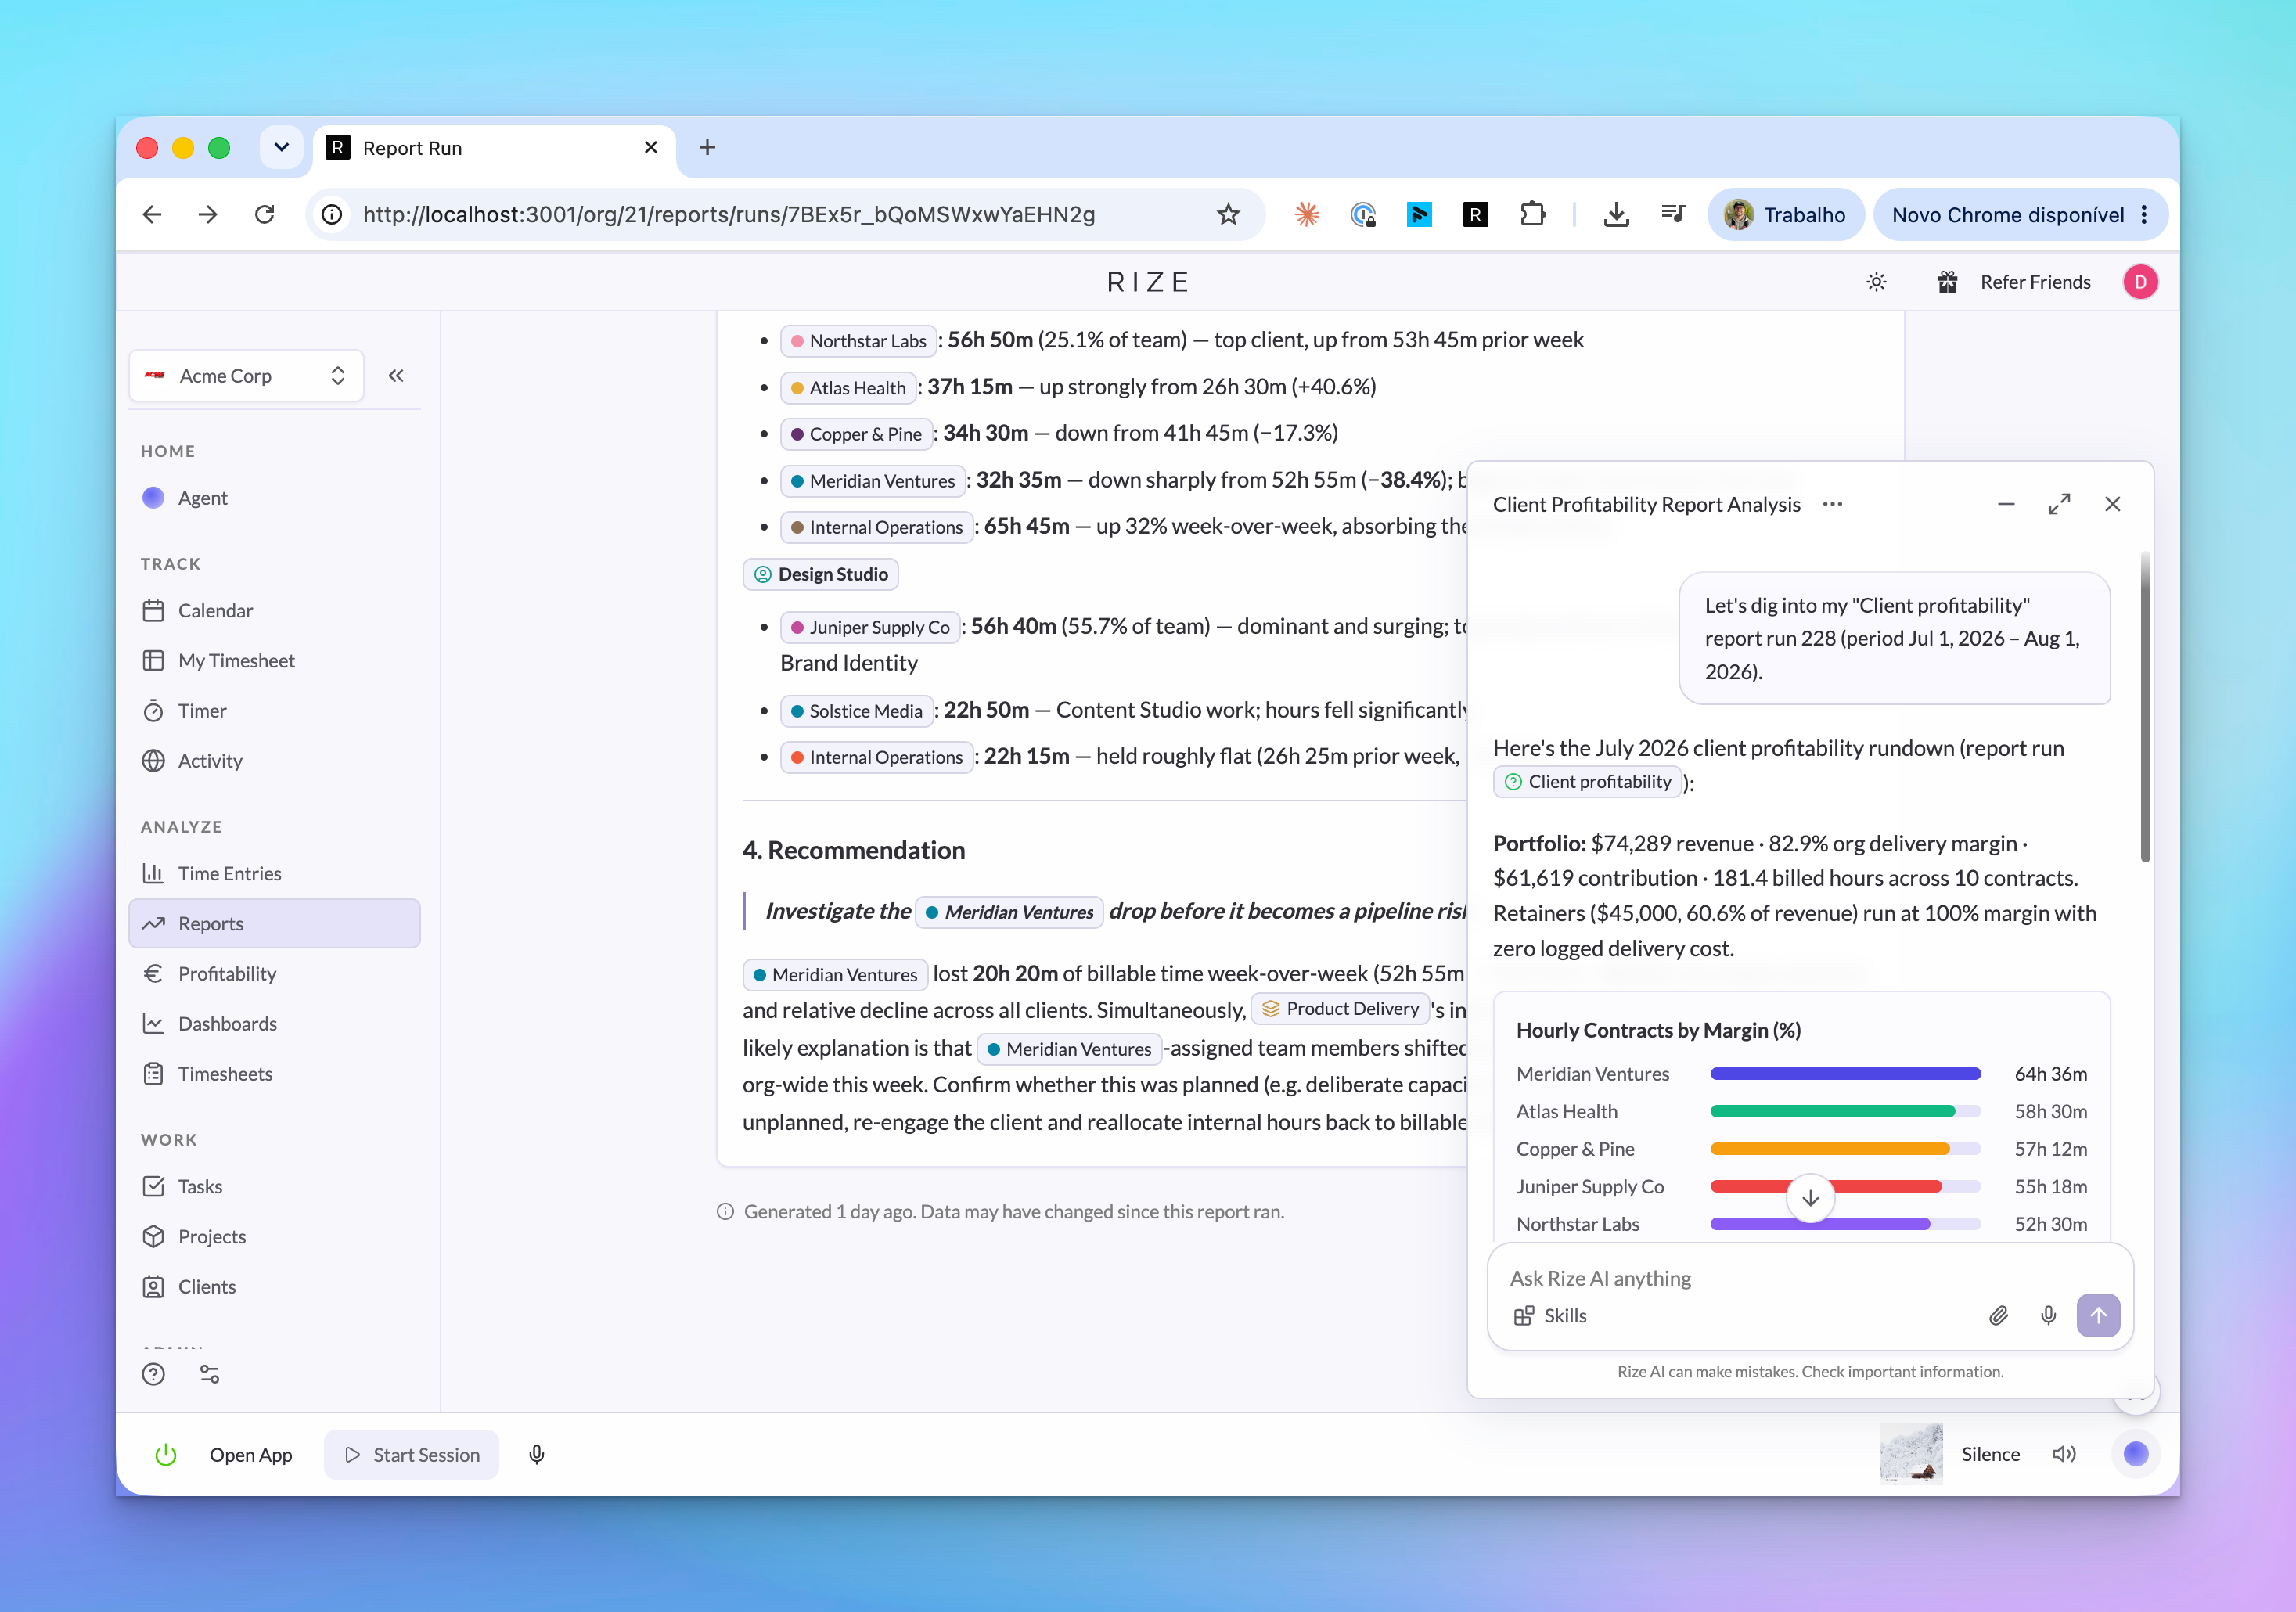The width and height of the screenshot is (2296, 1612).
Task: Click the Copper & Pine margin bar
Action: pos(1846,1149)
